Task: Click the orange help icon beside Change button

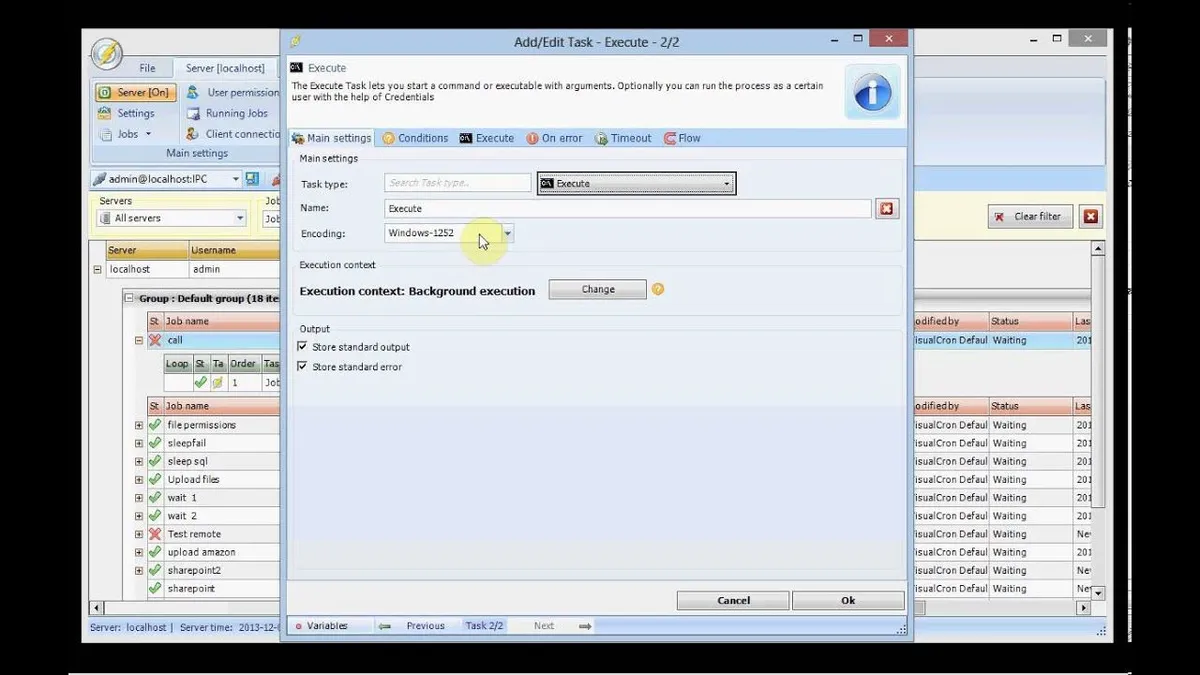Action: (658, 289)
